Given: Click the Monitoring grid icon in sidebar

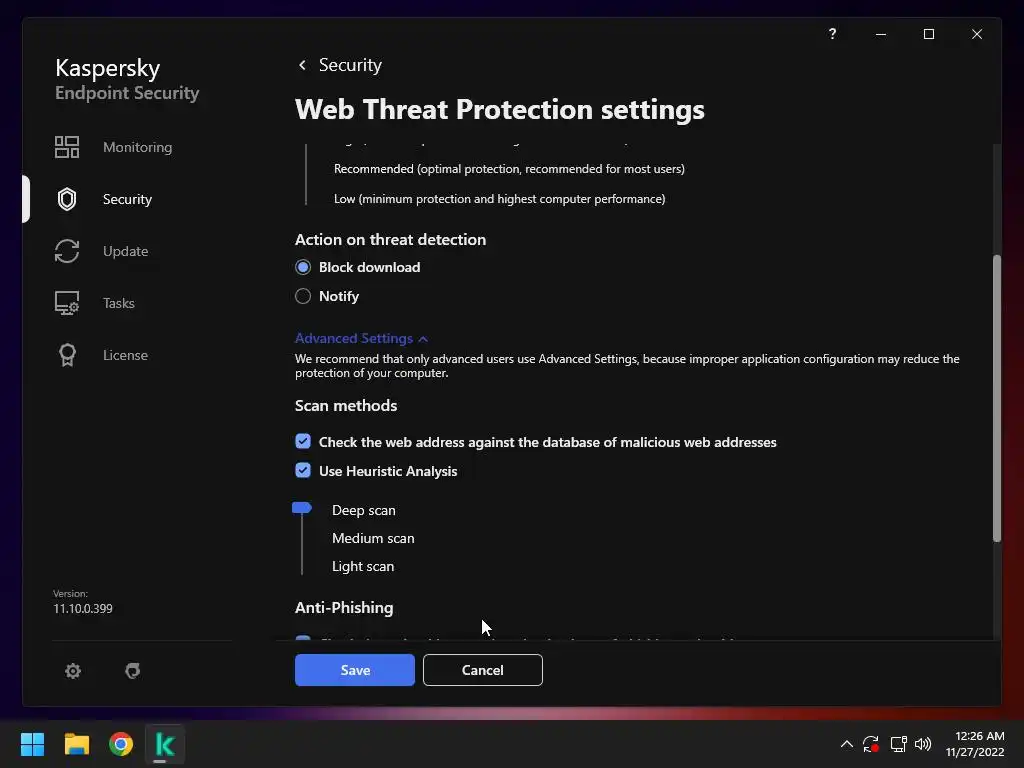Looking at the screenshot, I should (67, 147).
